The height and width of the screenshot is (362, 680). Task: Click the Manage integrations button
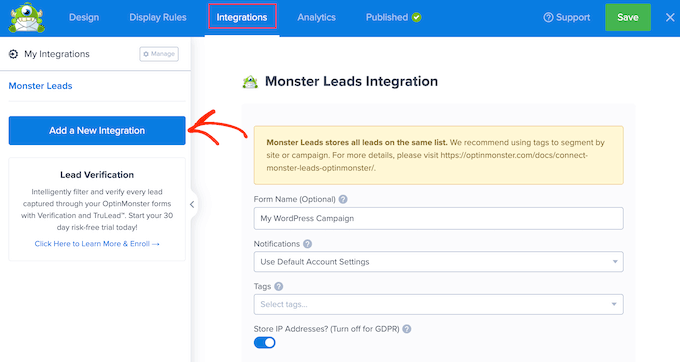(x=159, y=54)
